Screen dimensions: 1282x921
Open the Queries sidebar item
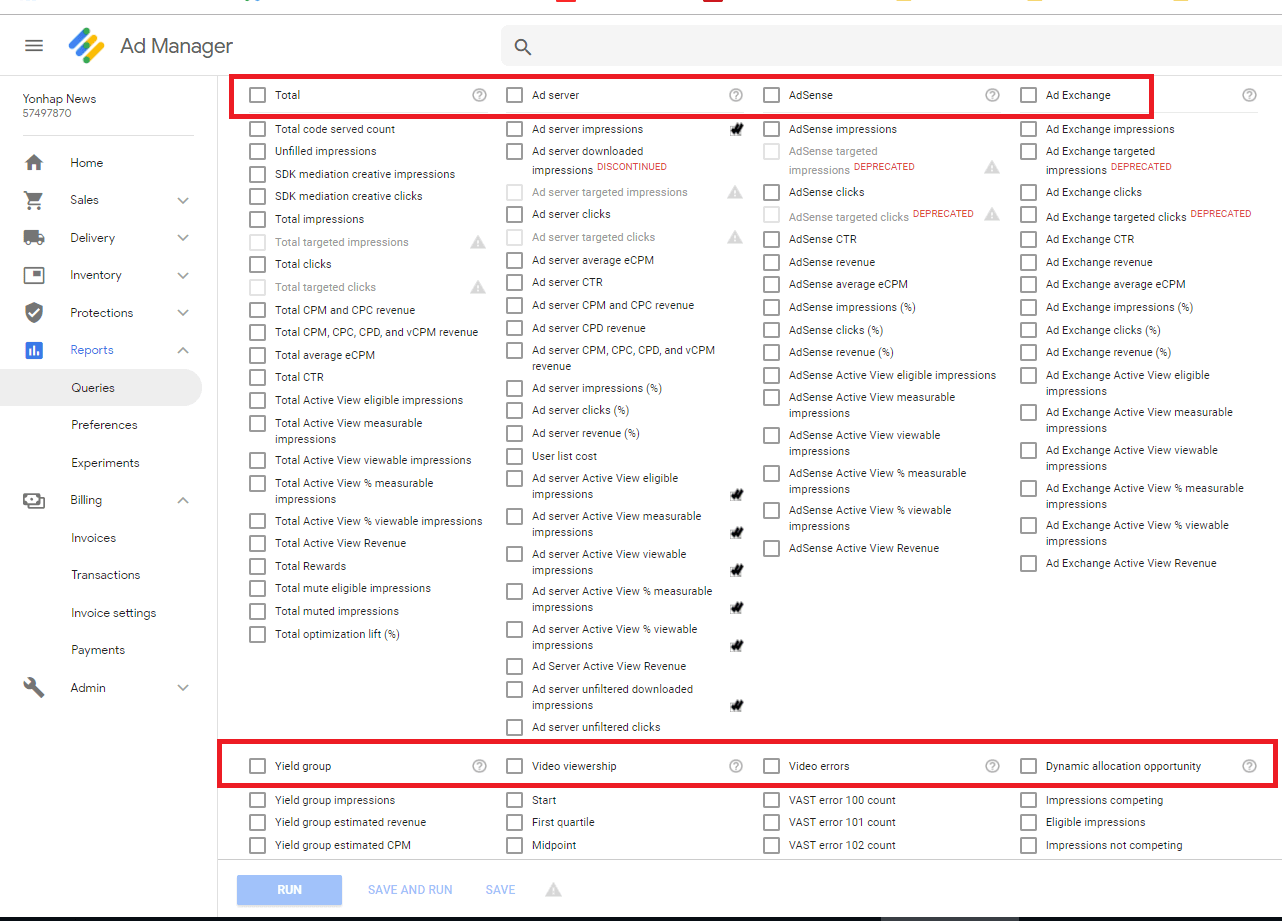(100, 388)
